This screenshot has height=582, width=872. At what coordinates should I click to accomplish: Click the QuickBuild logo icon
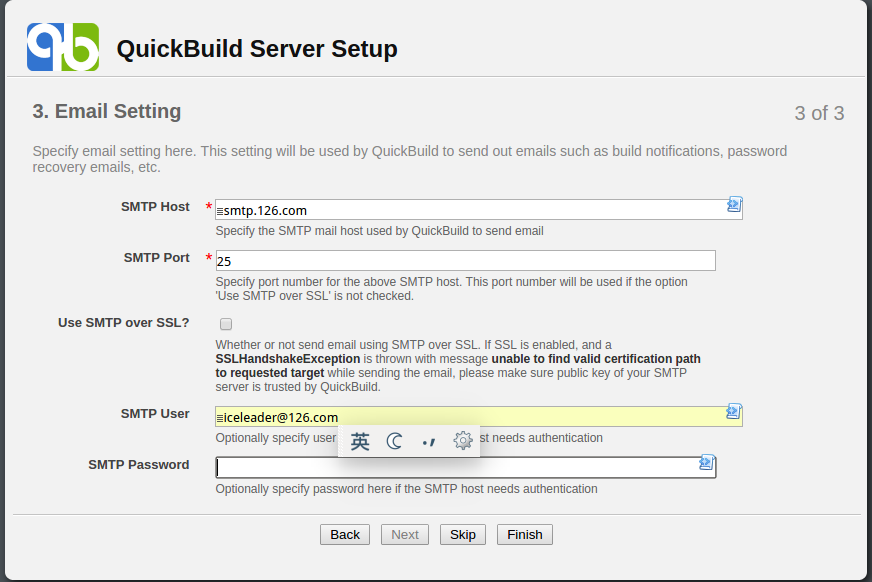click(x=63, y=47)
